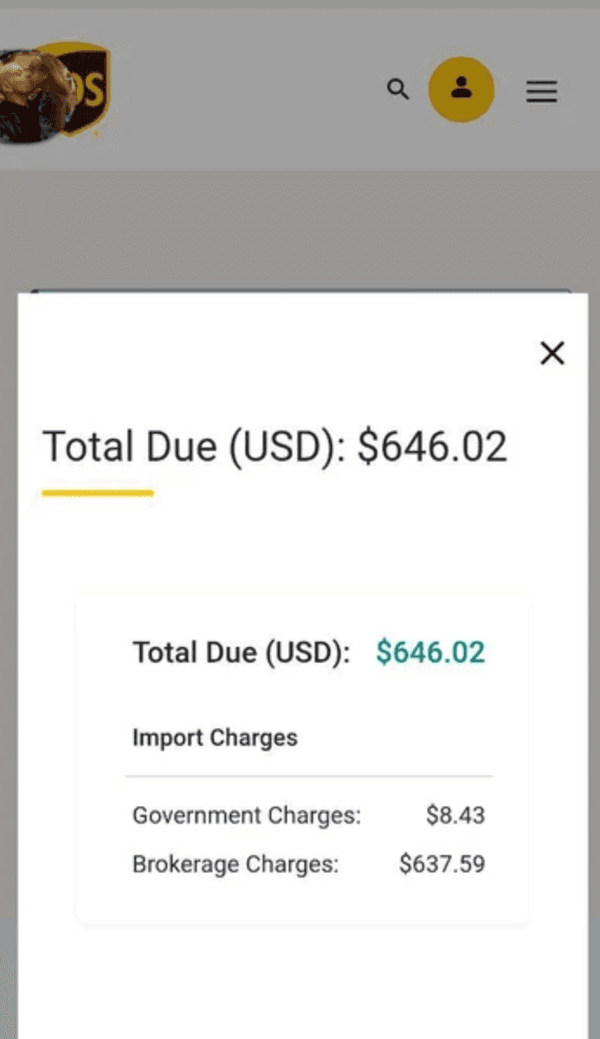Click the yellow underline below the heading

click(x=97, y=493)
